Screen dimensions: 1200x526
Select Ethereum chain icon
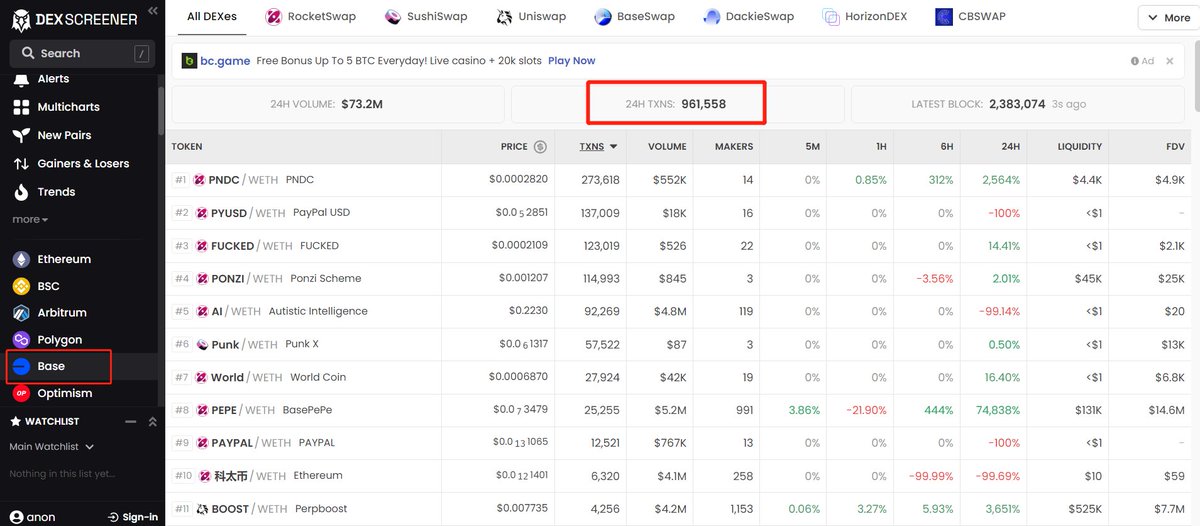point(21,259)
